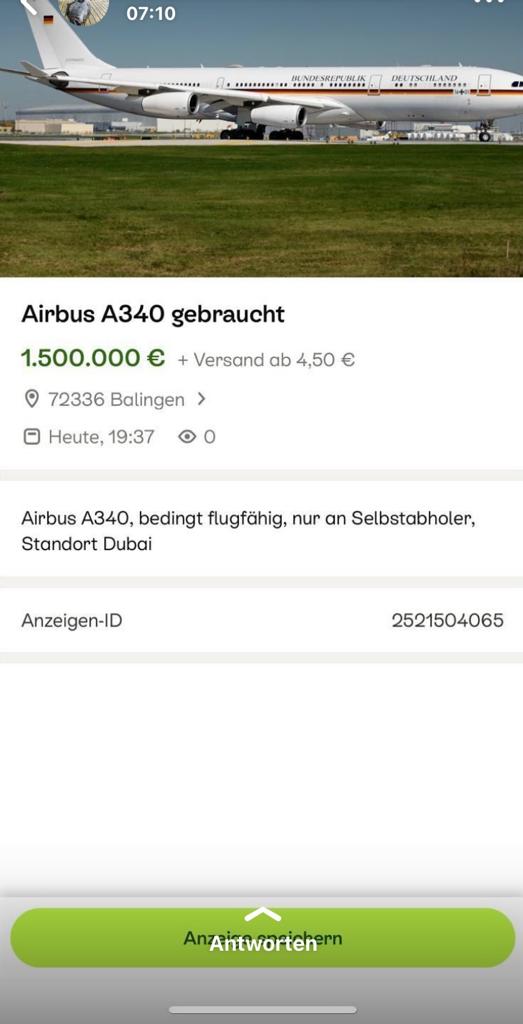The width and height of the screenshot is (523, 1024).
Task: Click the 1.500.000 € price
Action: coord(93,358)
